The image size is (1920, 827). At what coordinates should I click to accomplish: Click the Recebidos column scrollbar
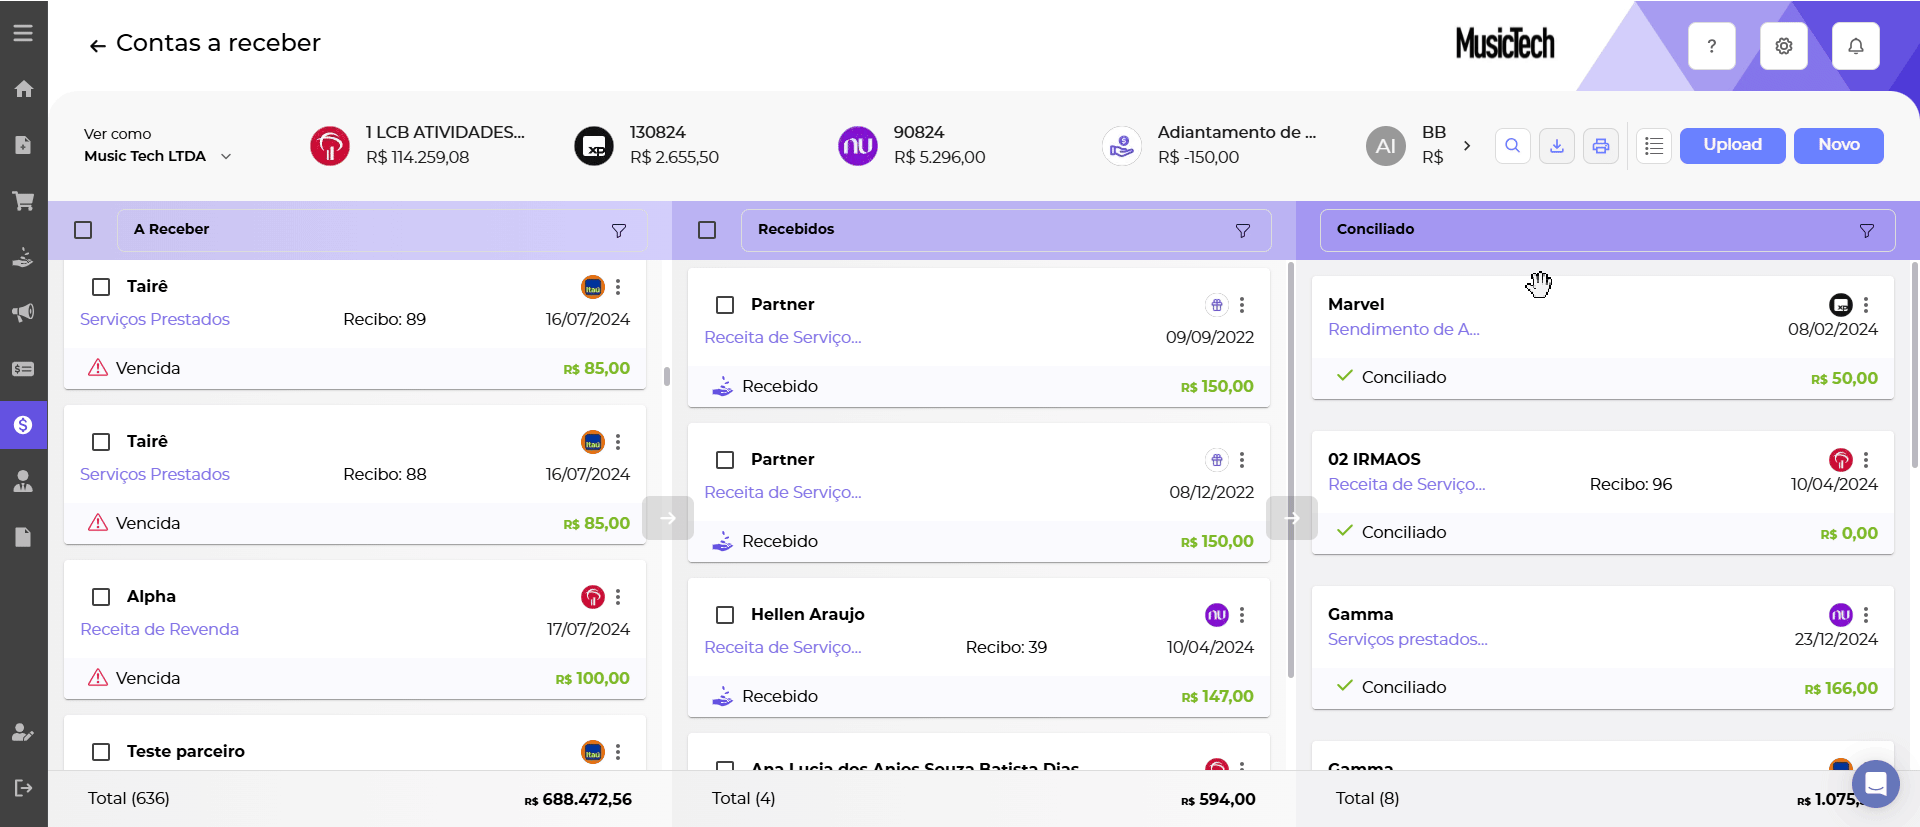pos(1290,470)
